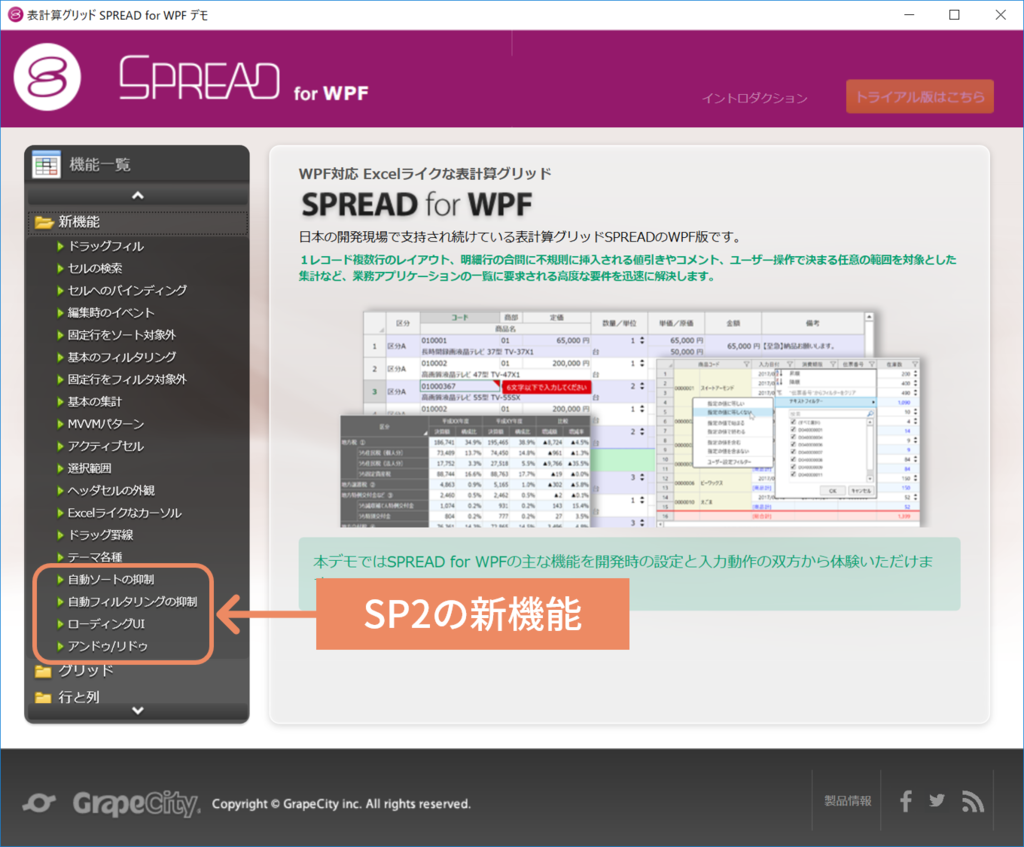Click the SPREAD for WPF heading
1024x847 pixels.
[417, 204]
